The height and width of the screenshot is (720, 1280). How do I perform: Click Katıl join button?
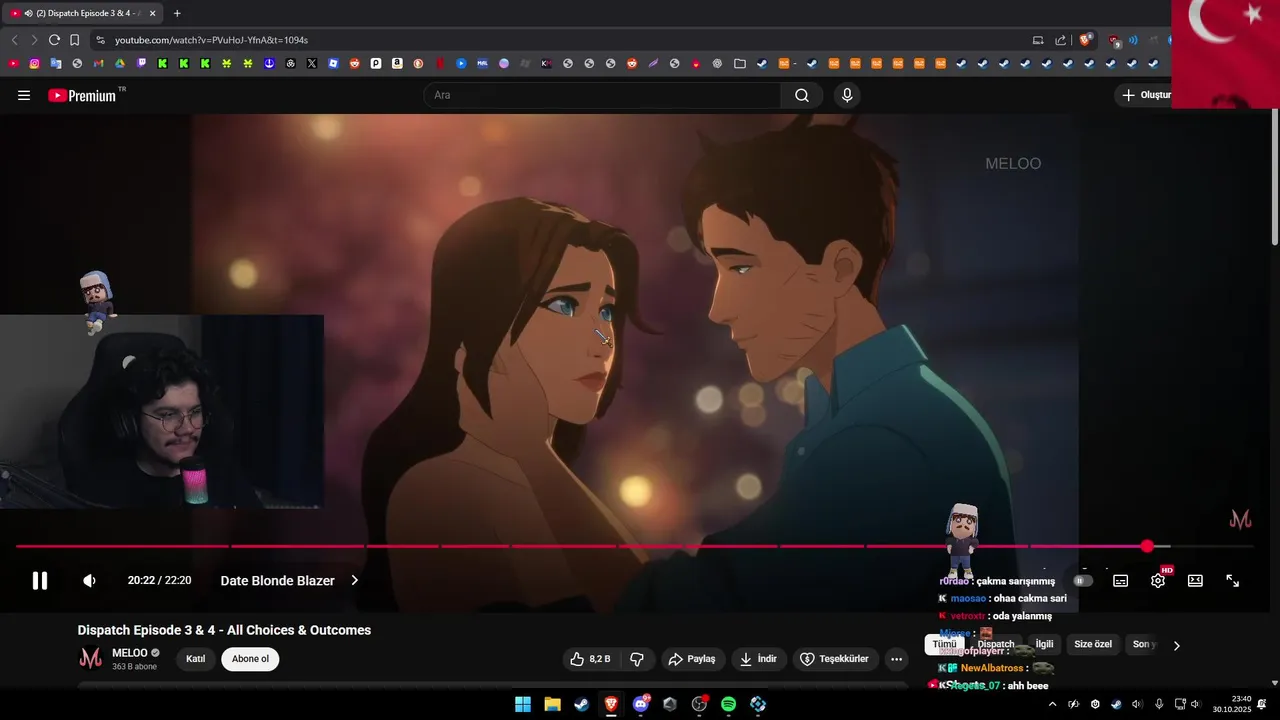coord(196,659)
